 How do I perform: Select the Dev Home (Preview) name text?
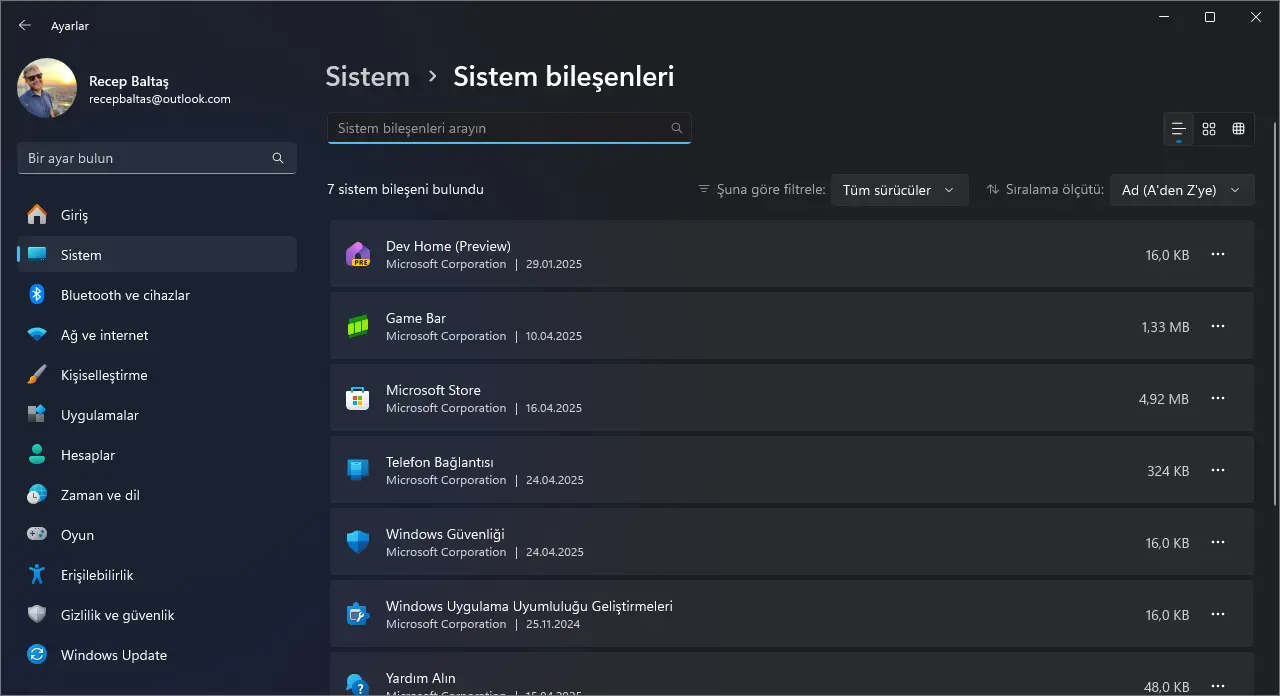448,246
